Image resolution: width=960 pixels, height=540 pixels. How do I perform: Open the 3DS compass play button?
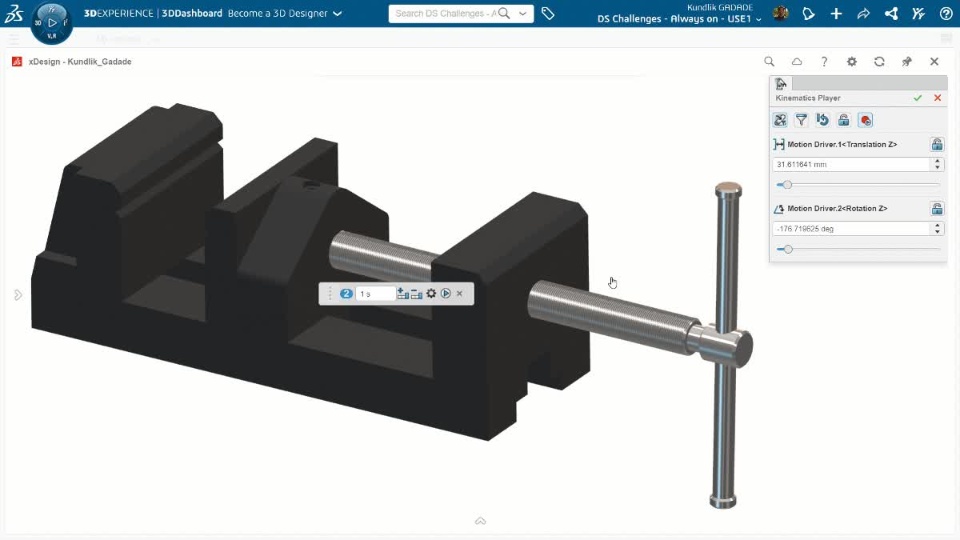pyautogui.click(x=52, y=23)
